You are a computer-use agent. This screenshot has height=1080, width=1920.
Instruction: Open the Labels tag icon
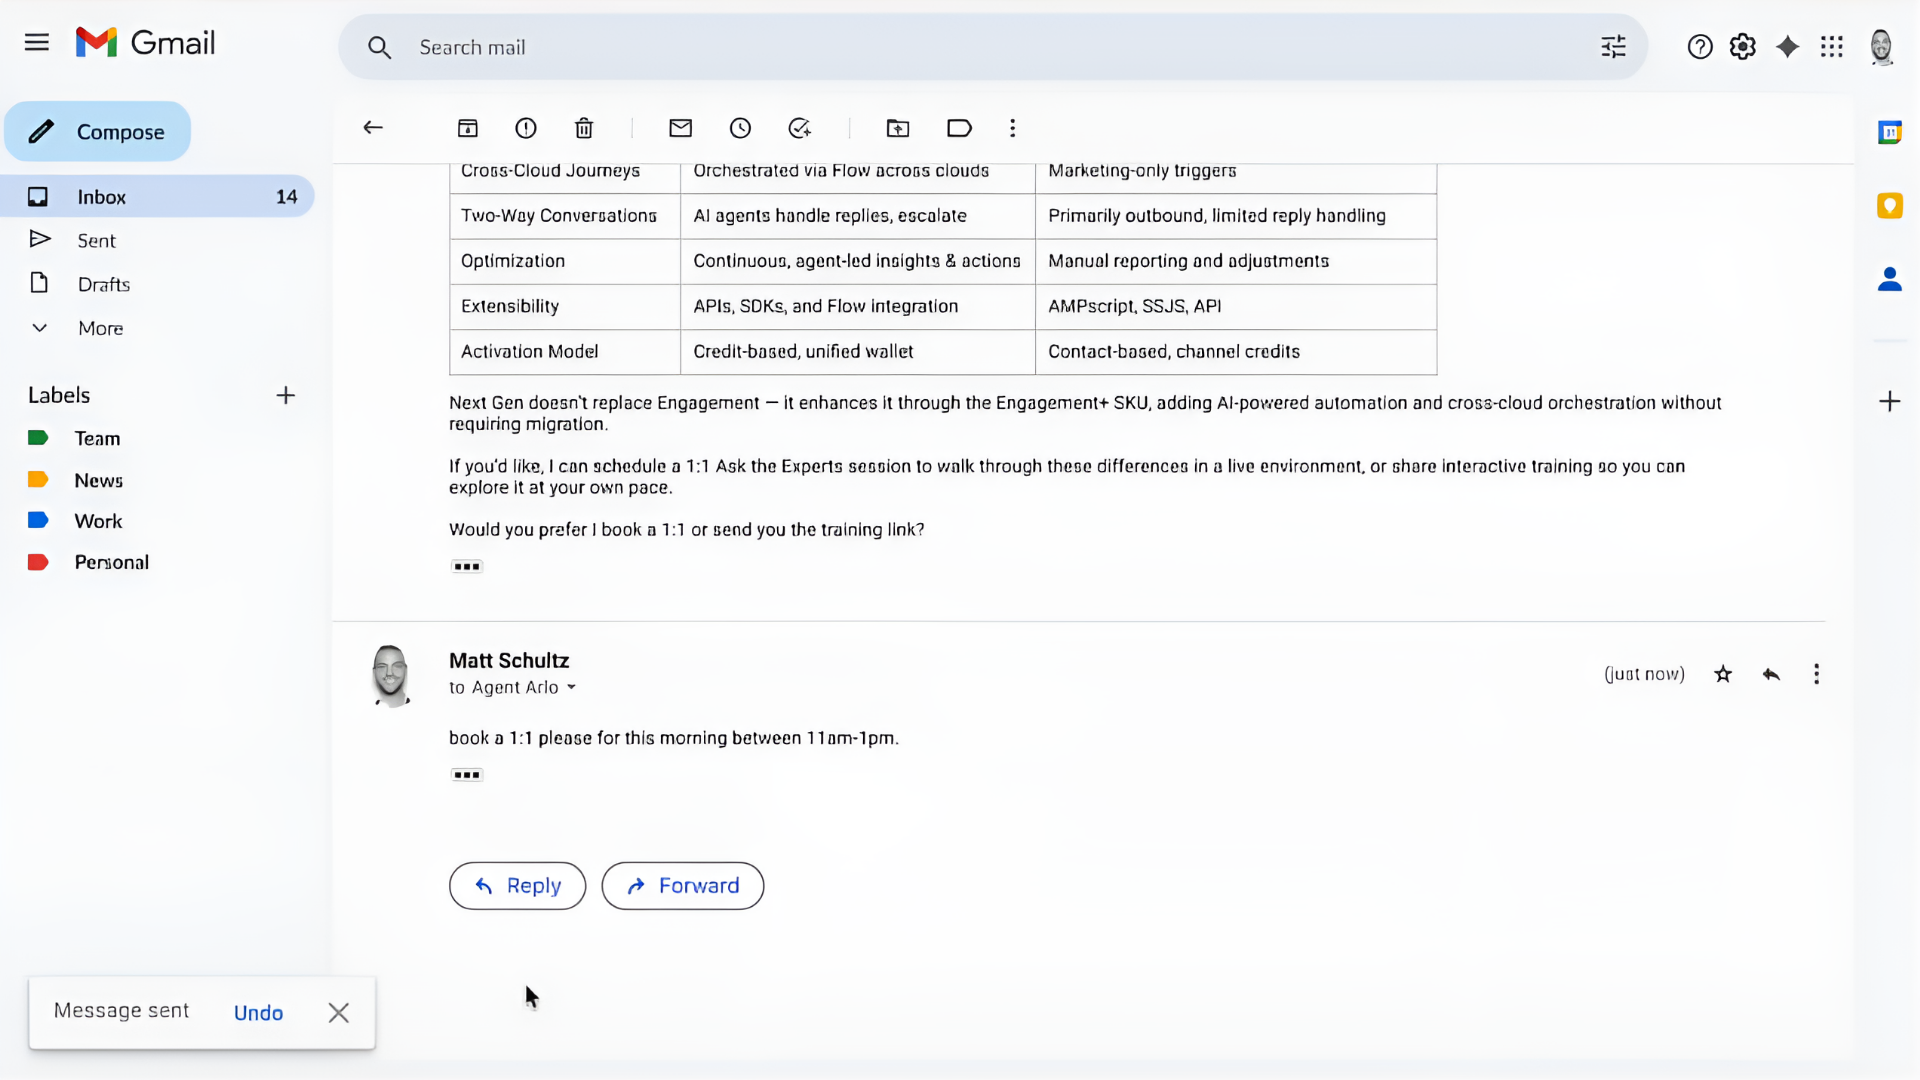coord(959,128)
